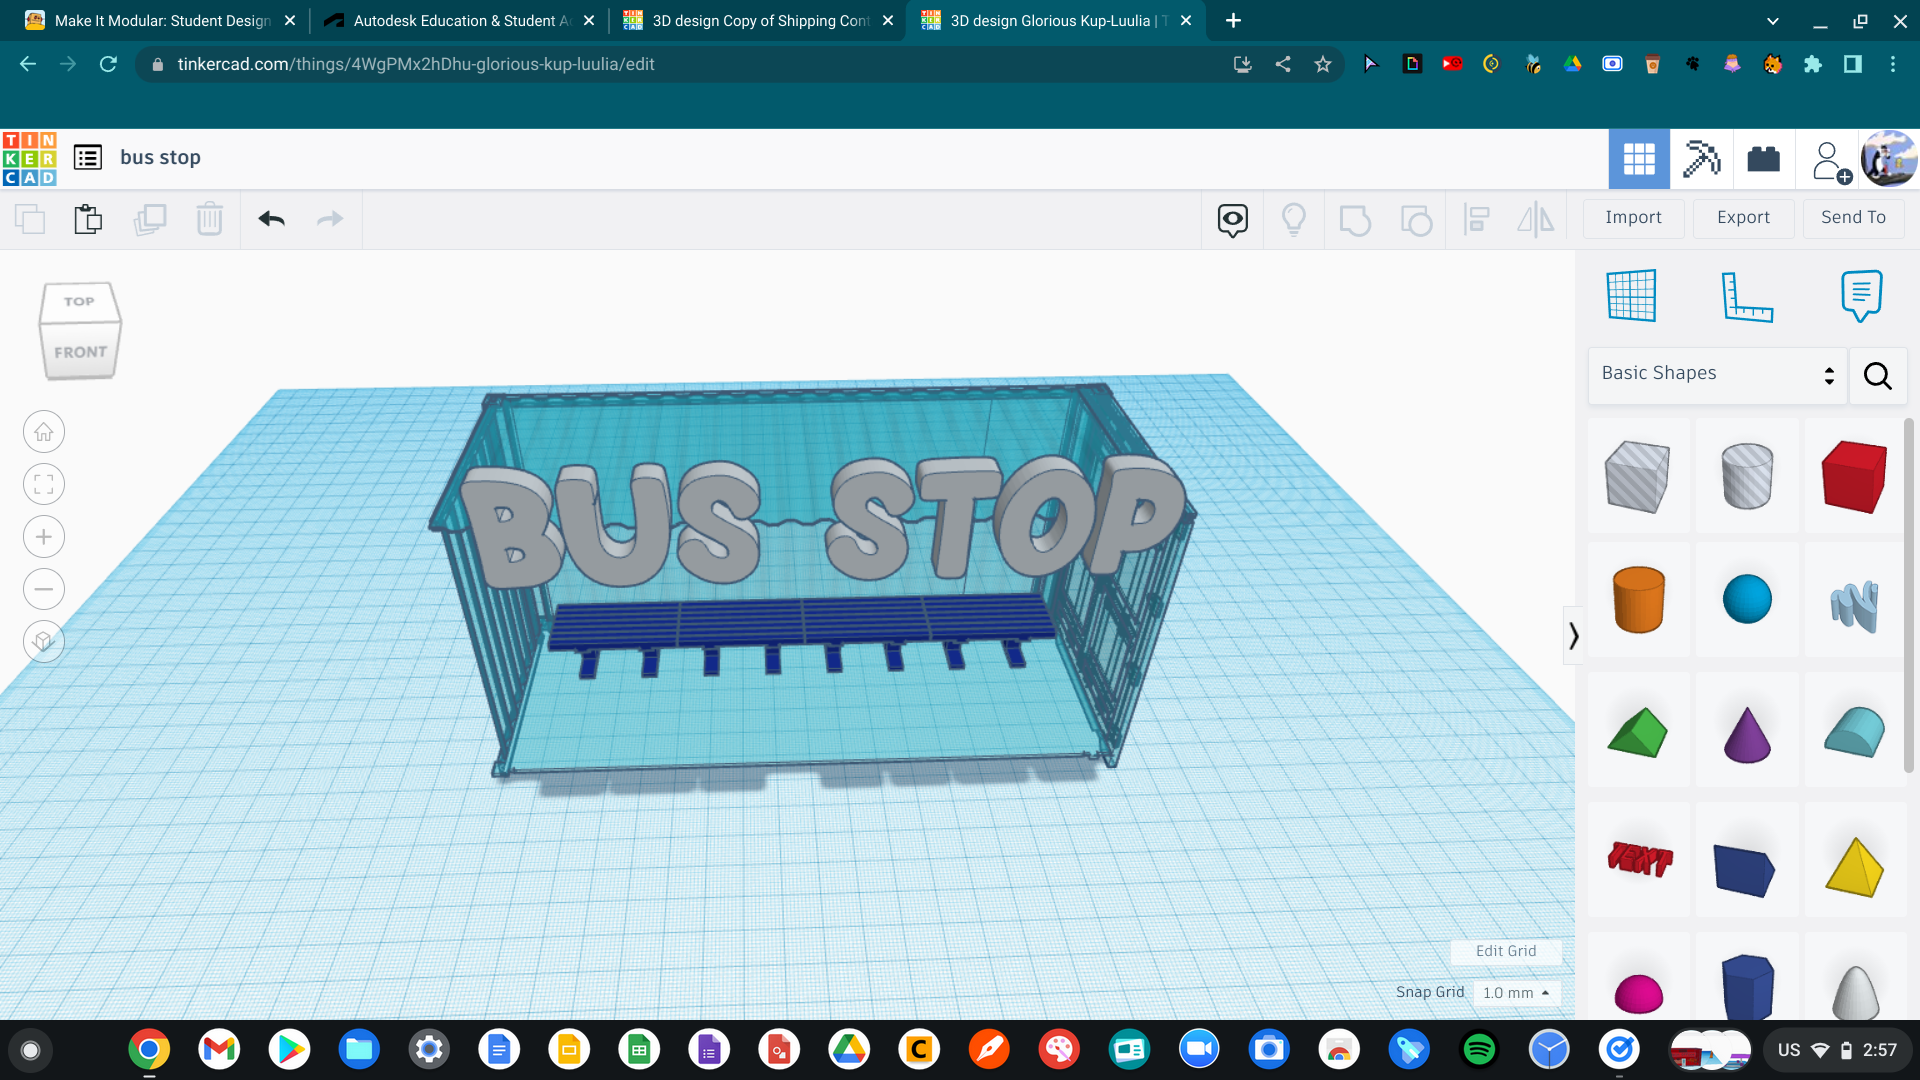Open the Import menu option
This screenshot has height=1080, width=1920.
[x=1631, y=218]
